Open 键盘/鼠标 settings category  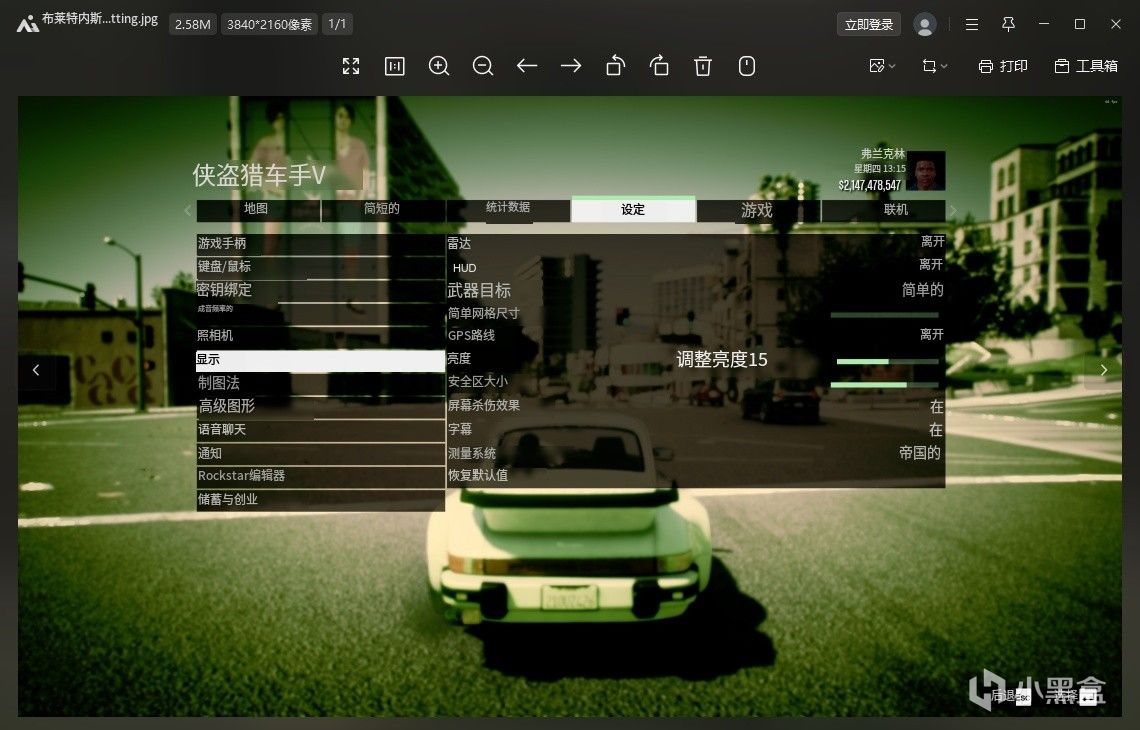pos(321,267)
